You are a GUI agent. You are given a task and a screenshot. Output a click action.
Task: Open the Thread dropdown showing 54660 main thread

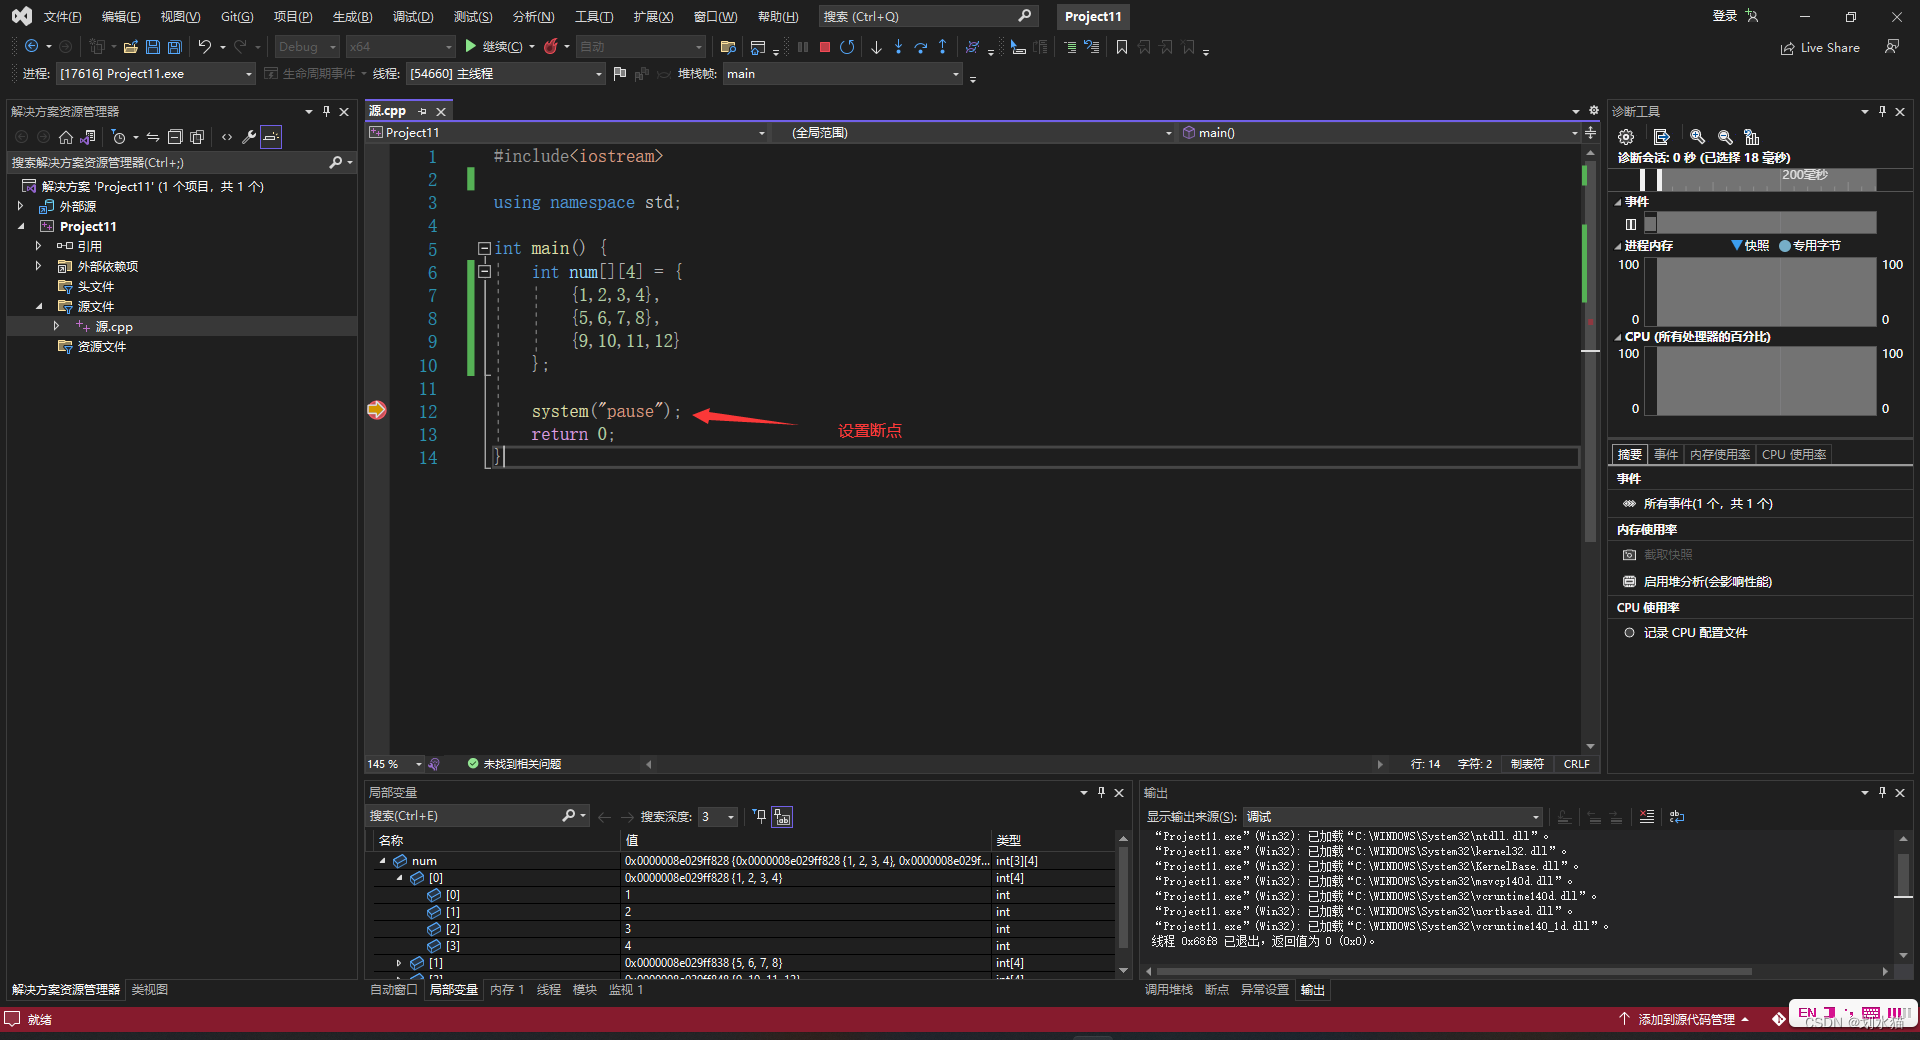[x=505, y=74]
